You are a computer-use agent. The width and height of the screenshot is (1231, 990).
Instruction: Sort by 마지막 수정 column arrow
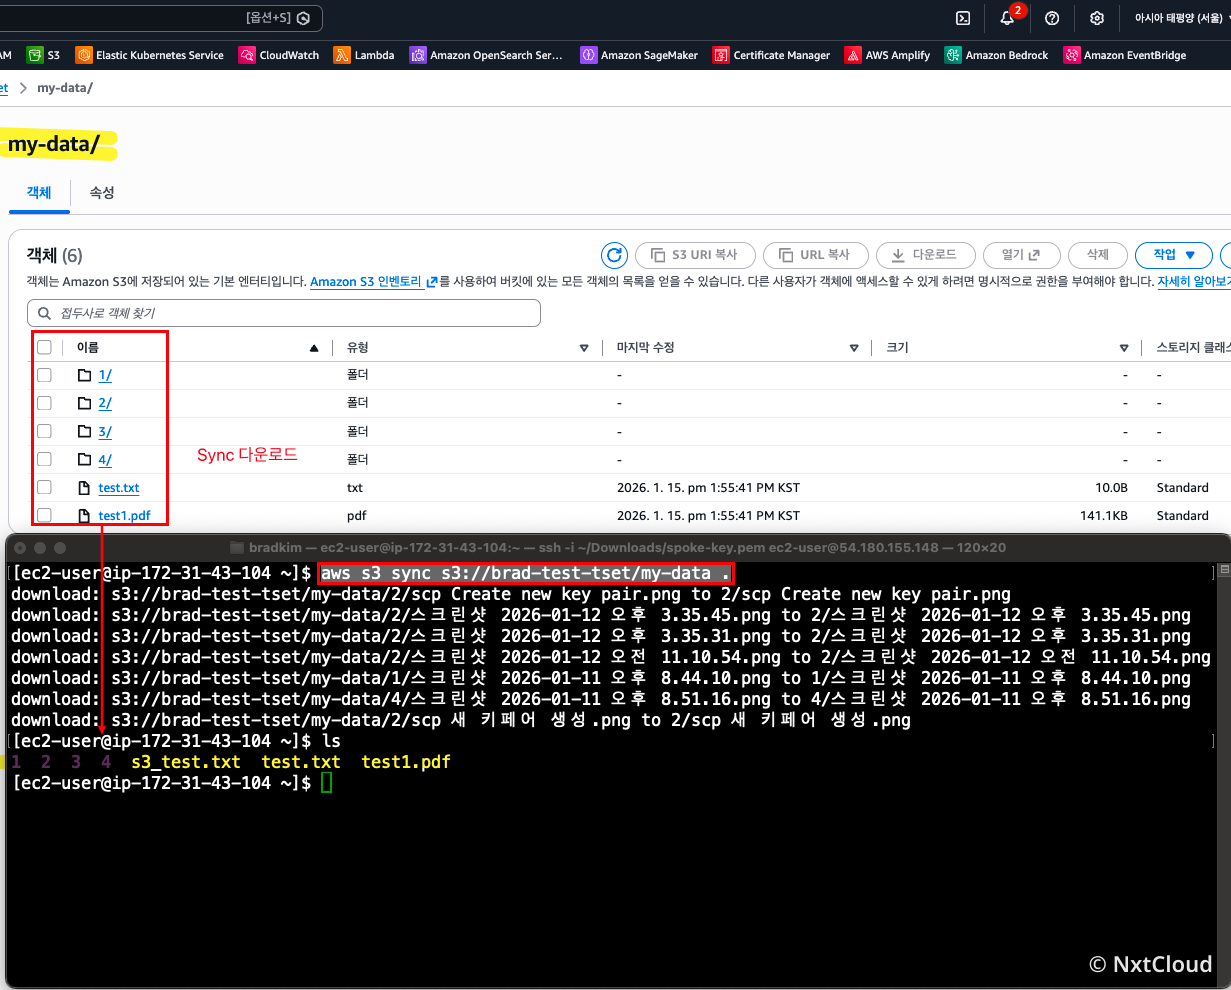coord(854,348)
